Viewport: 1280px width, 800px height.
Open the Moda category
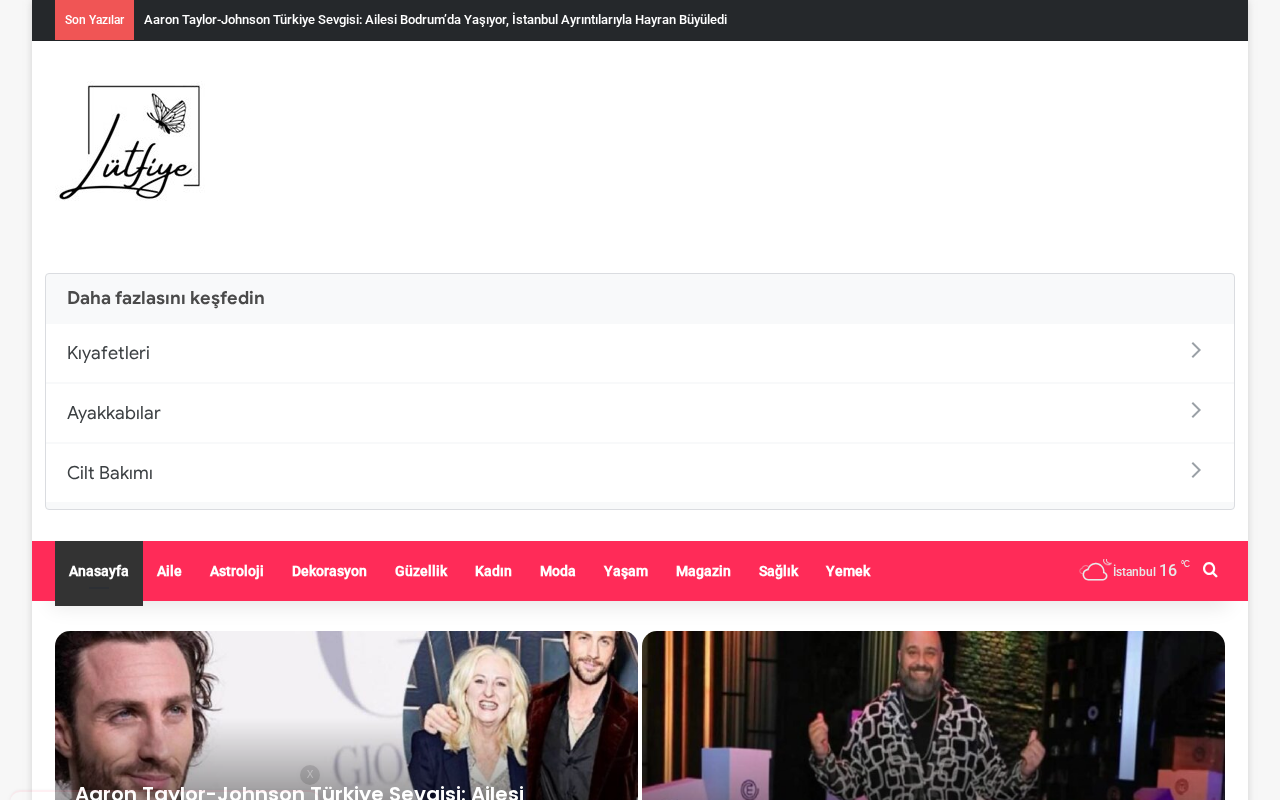point(558,571)
